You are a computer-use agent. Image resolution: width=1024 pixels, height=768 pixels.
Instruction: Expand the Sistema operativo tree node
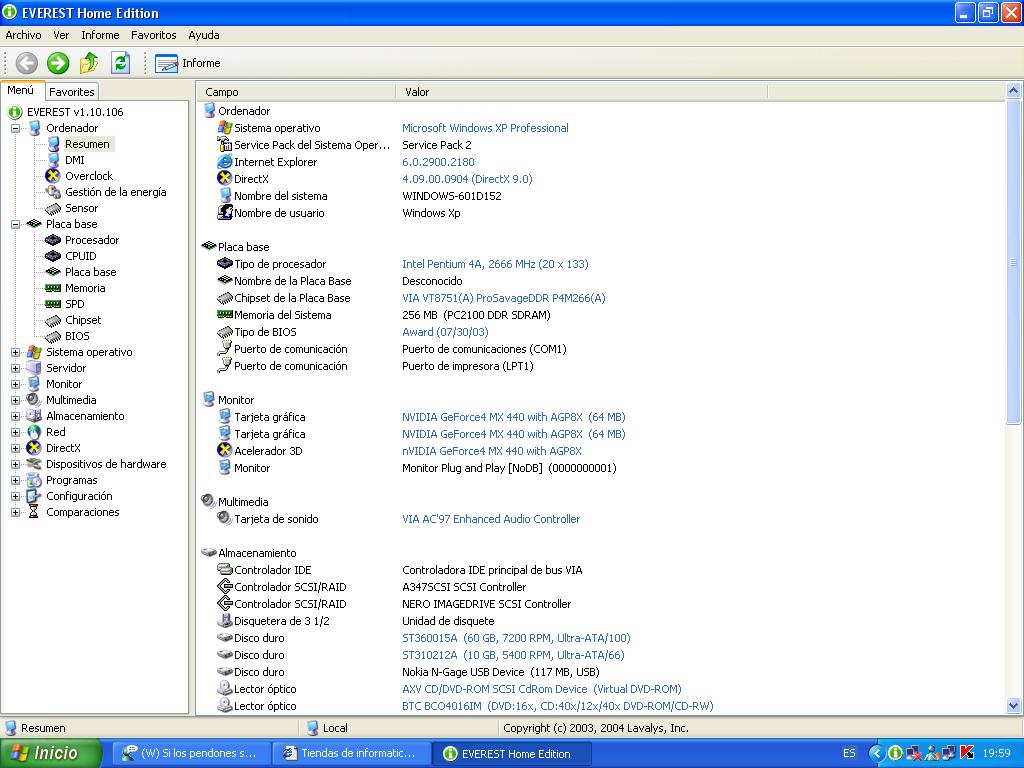[16, 352]
